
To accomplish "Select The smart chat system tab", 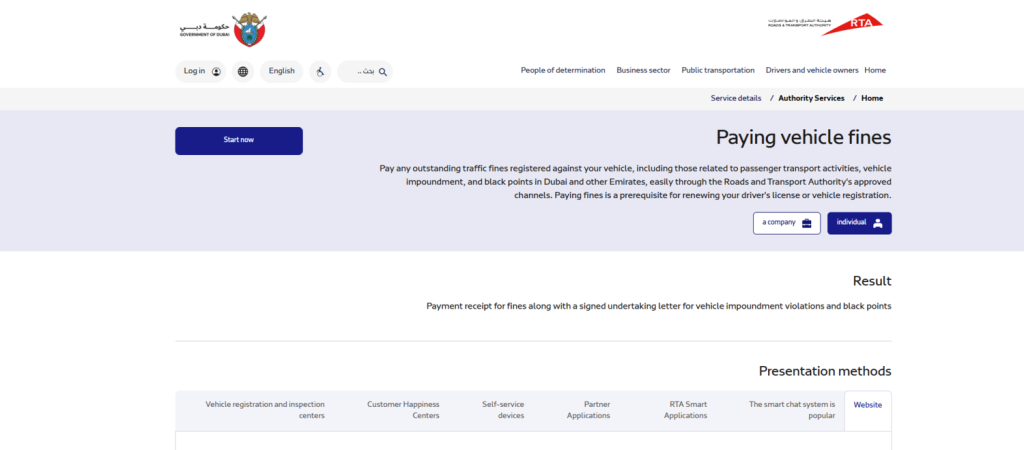I will click(x=792, y=410).
